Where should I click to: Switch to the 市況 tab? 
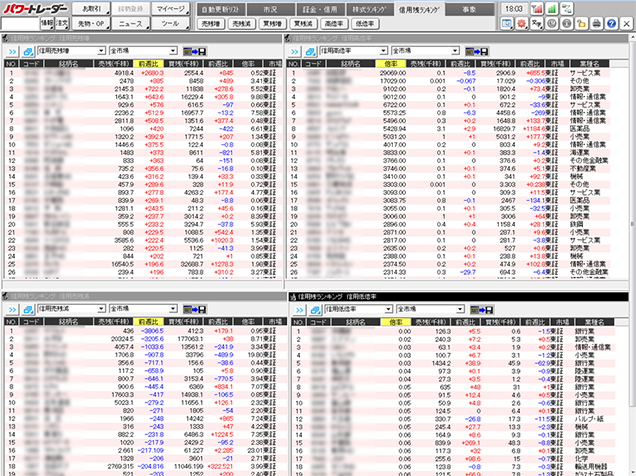(x=269, y=7)
